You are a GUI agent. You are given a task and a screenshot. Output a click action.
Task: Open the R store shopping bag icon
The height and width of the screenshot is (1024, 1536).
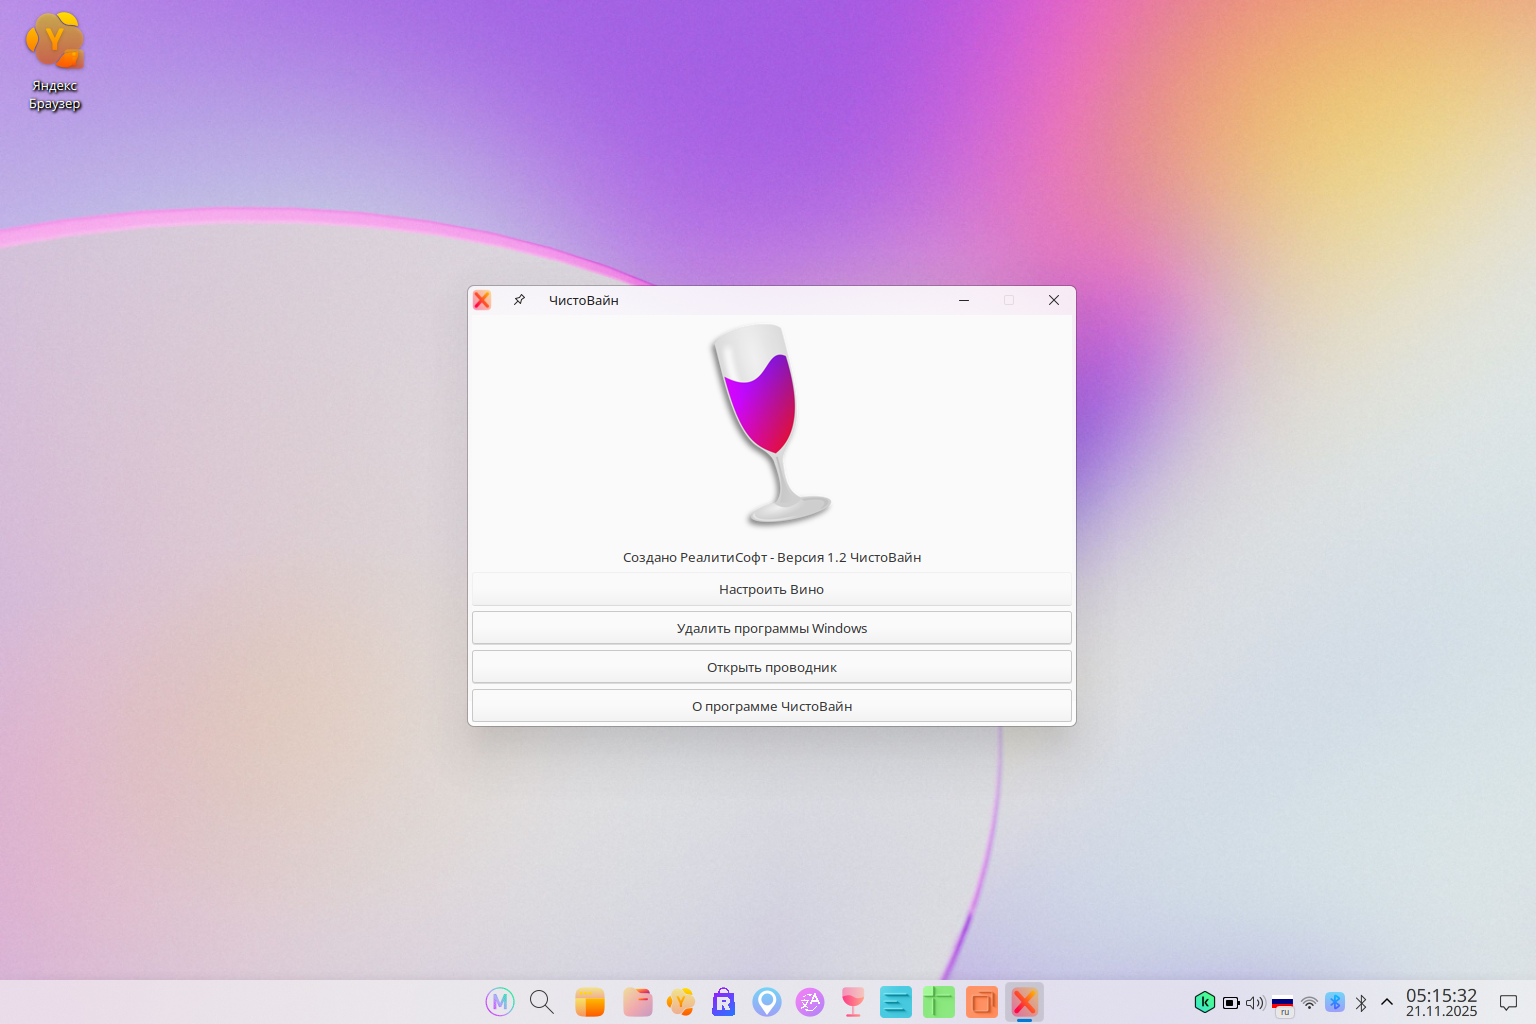[x=723, y=1001]
